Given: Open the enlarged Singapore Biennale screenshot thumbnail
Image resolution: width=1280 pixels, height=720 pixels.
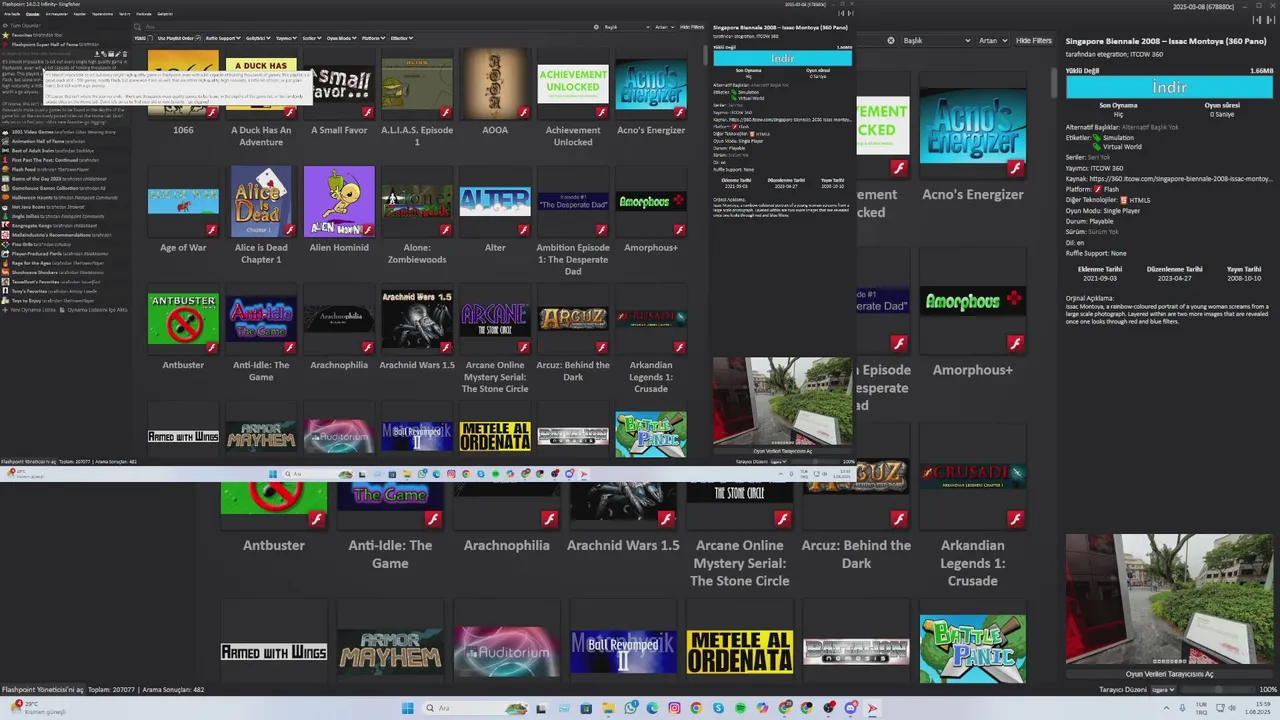Looking at the screenshot, I should tap(1169, 600).
